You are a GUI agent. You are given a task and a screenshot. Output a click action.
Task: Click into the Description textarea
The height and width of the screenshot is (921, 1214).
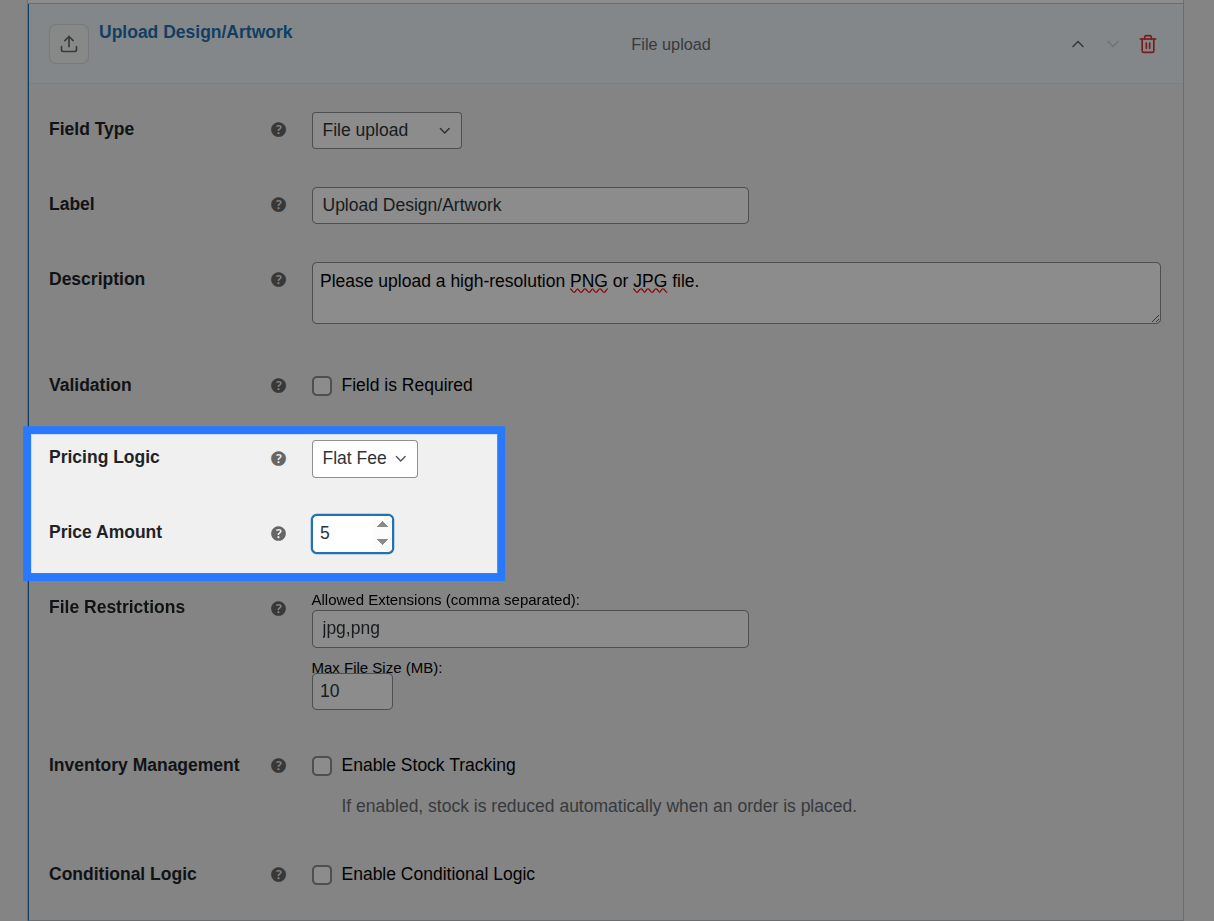(x=736, y=293)
